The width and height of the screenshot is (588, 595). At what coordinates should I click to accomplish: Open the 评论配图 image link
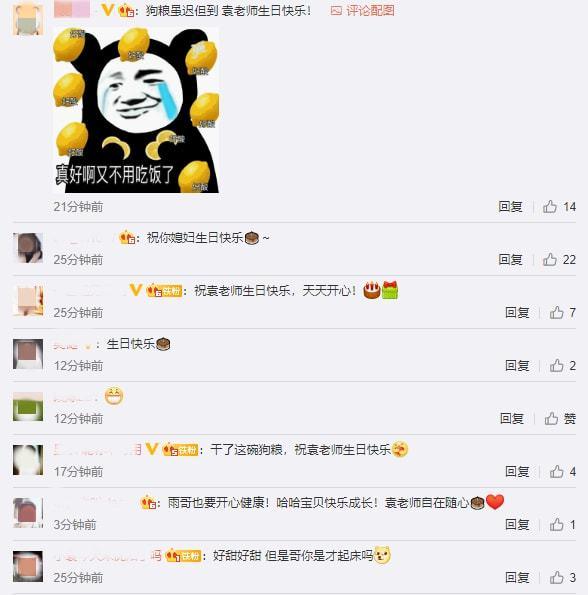click(x=362, y=11)
